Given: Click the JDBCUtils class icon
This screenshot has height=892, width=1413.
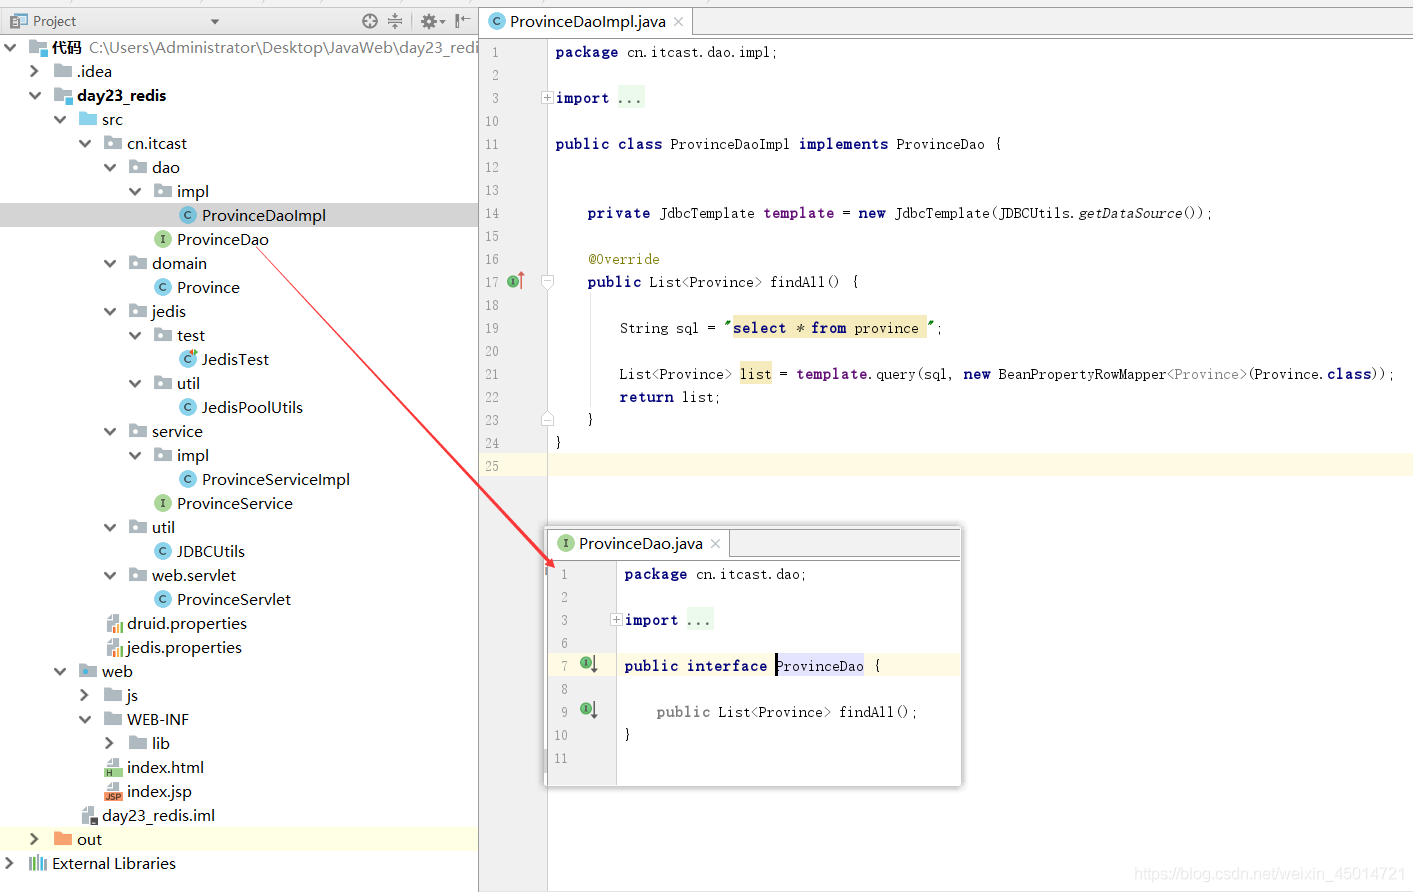Looking at the screenshot, I should (x=162, y=551).
